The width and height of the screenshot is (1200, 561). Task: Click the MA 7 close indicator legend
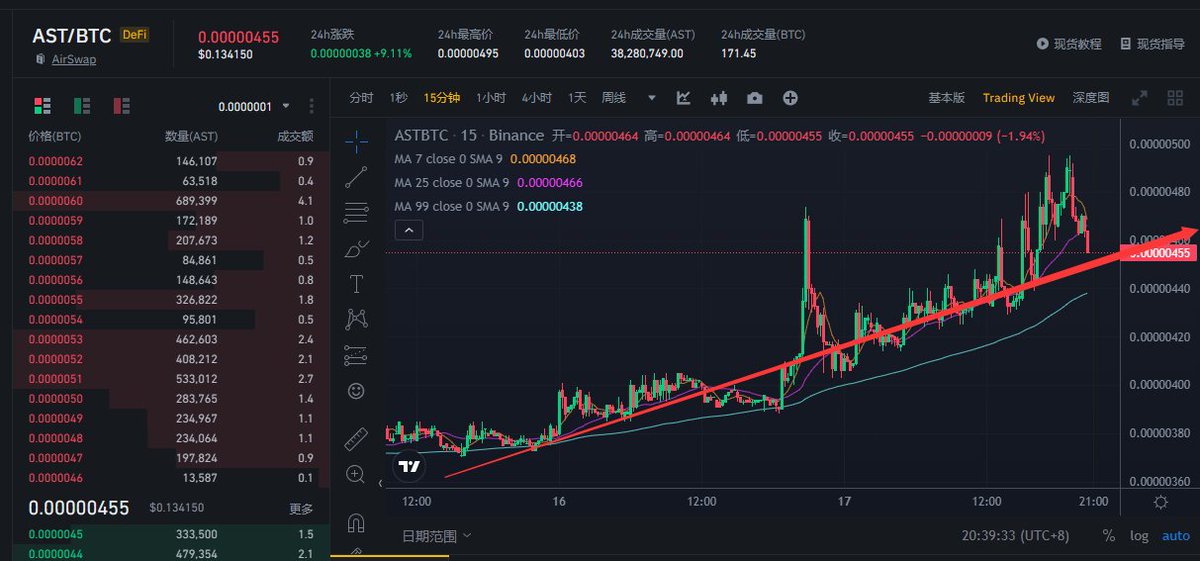485,158
